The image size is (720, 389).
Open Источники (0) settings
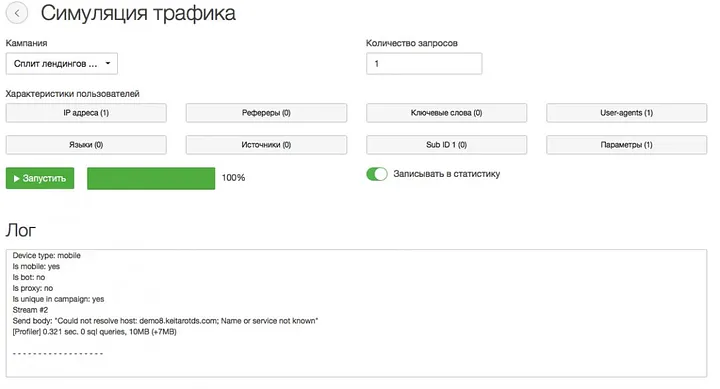pyautogui.click(x=266, y=145)
